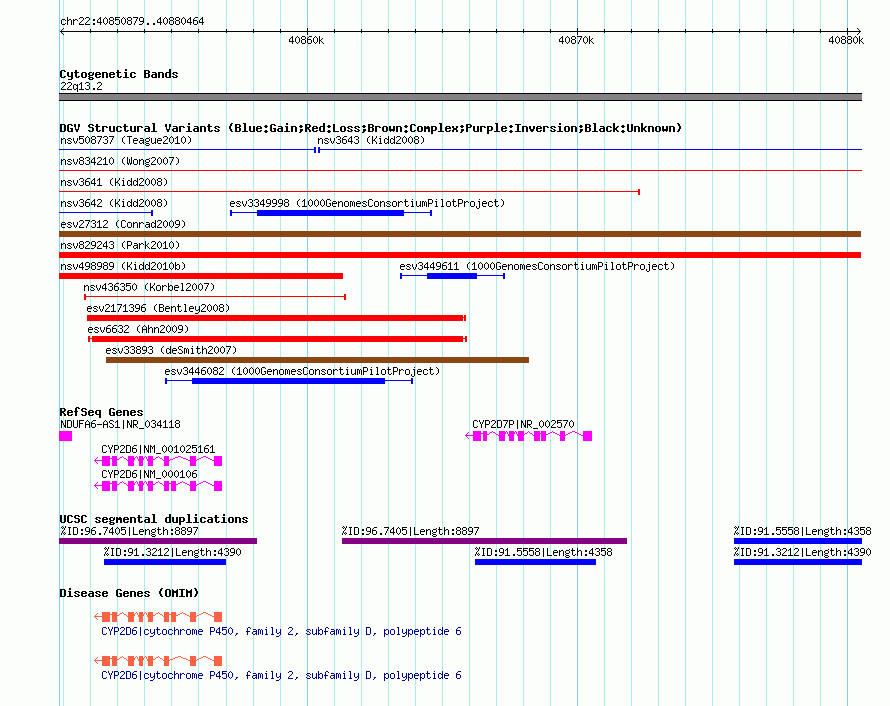Image resolution: width=890 pixels, height=706 pixels.
Task: Click the esv6632 (Ahn2009) red loss bar
Action: click(x=278, y=339)
